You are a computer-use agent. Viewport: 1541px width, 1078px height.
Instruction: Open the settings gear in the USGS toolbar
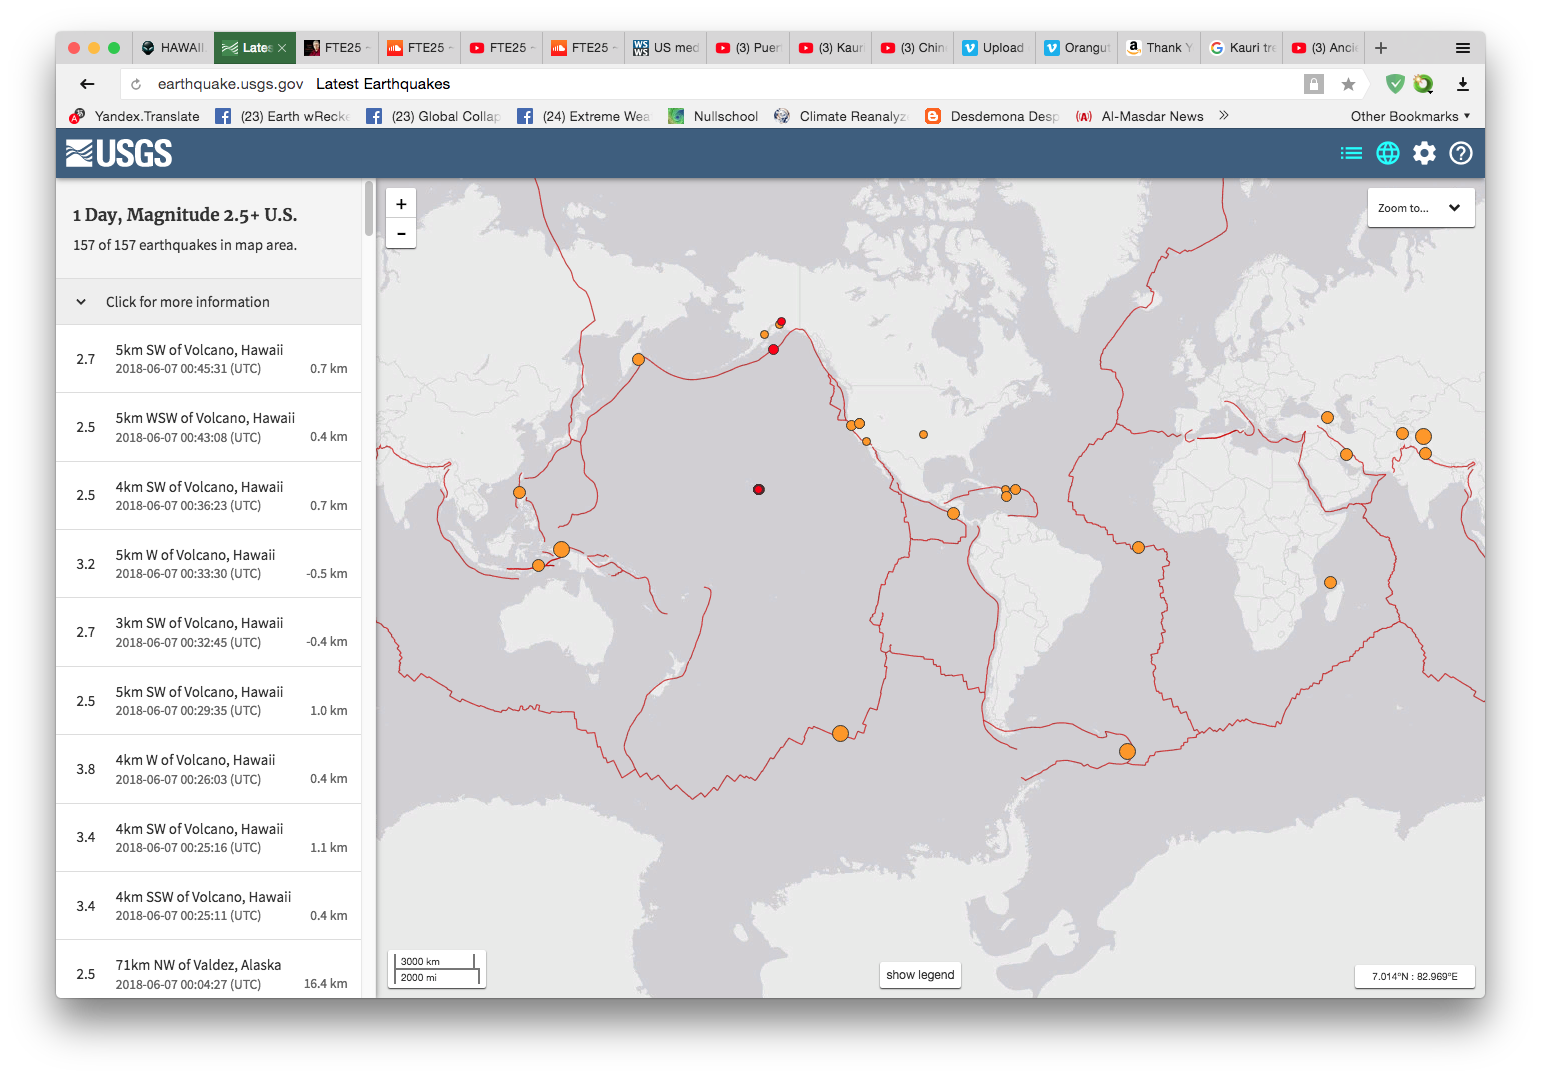(x=1424, y=153)
